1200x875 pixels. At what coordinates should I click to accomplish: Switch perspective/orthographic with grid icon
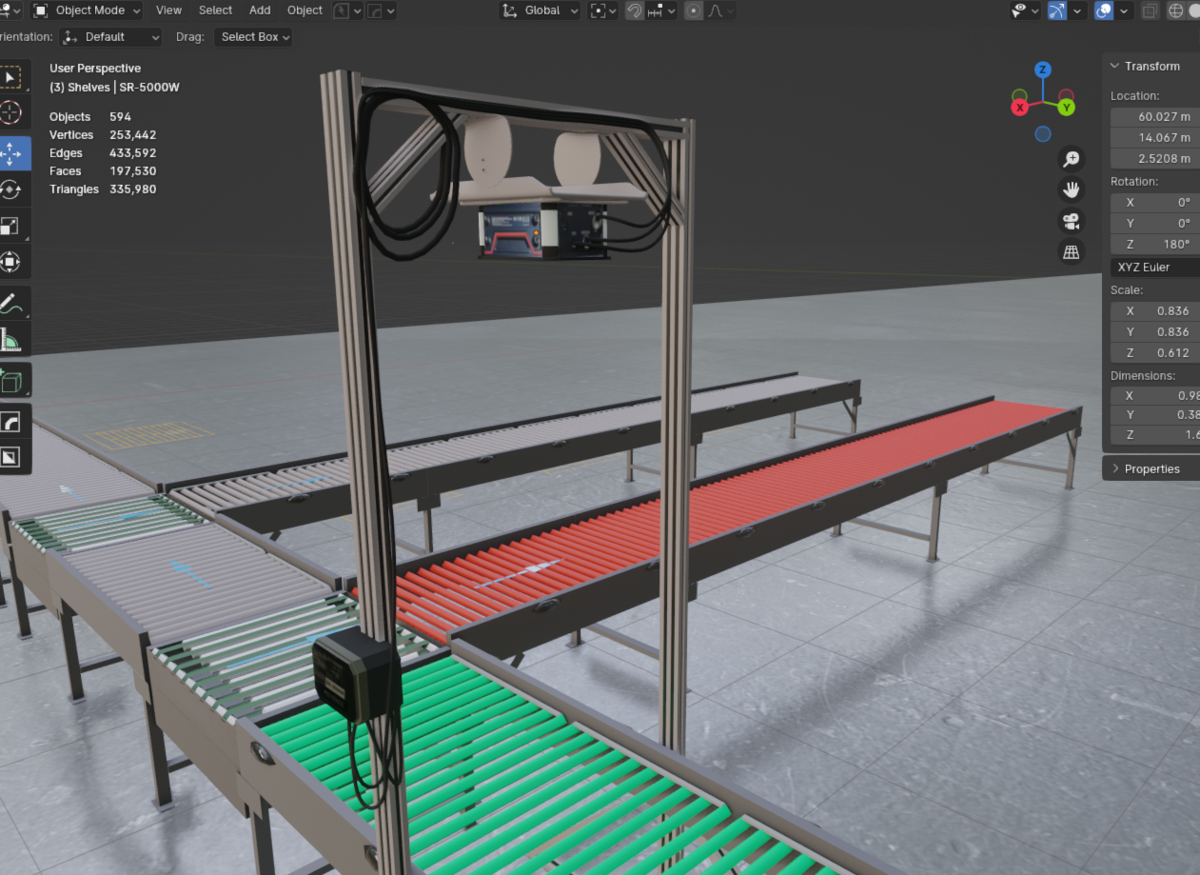point(1071,252)
